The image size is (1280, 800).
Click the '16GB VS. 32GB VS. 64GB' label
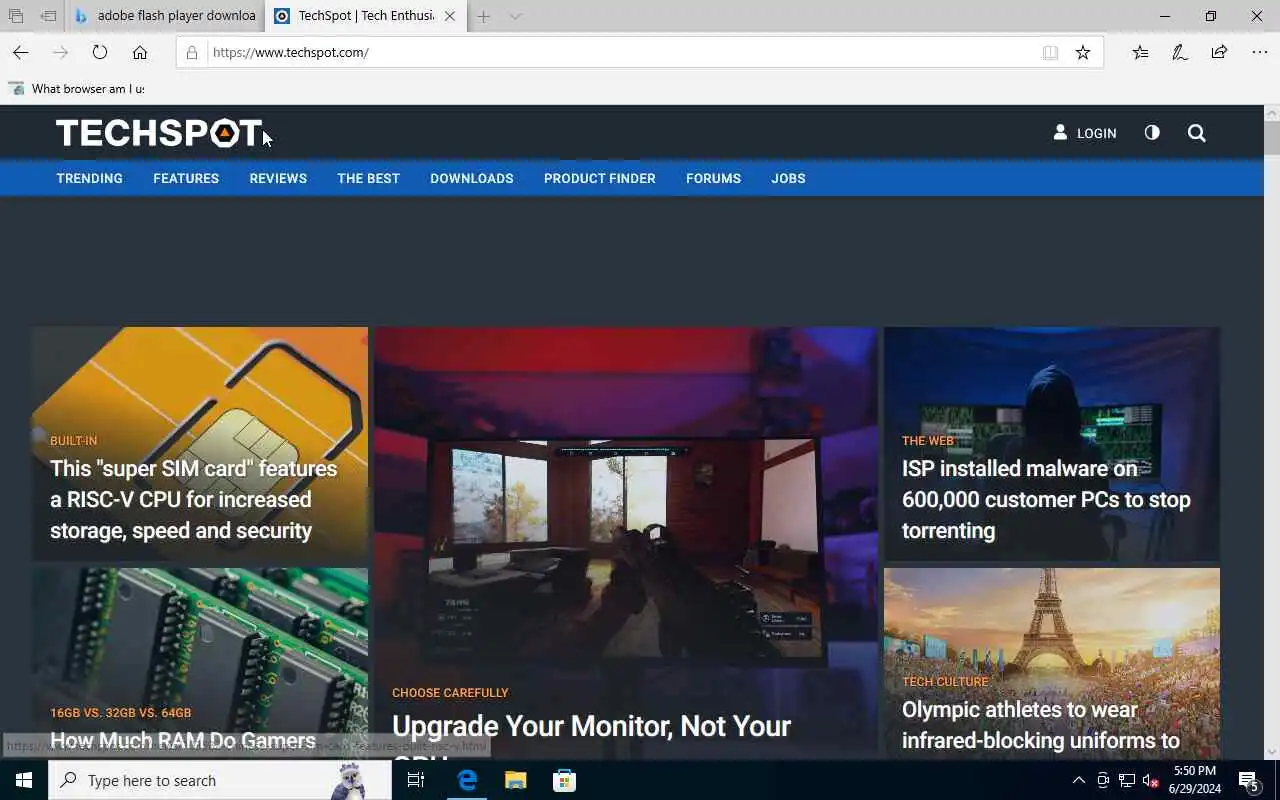(120, 712)
